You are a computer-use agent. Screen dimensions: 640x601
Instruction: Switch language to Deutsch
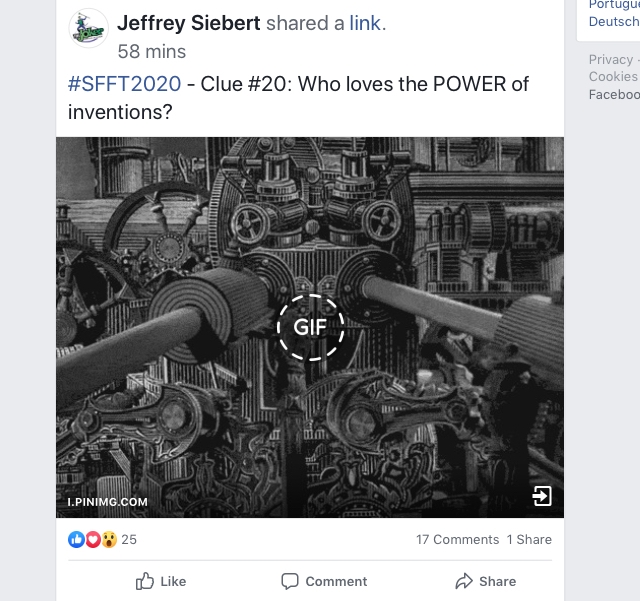click(614, 21)
